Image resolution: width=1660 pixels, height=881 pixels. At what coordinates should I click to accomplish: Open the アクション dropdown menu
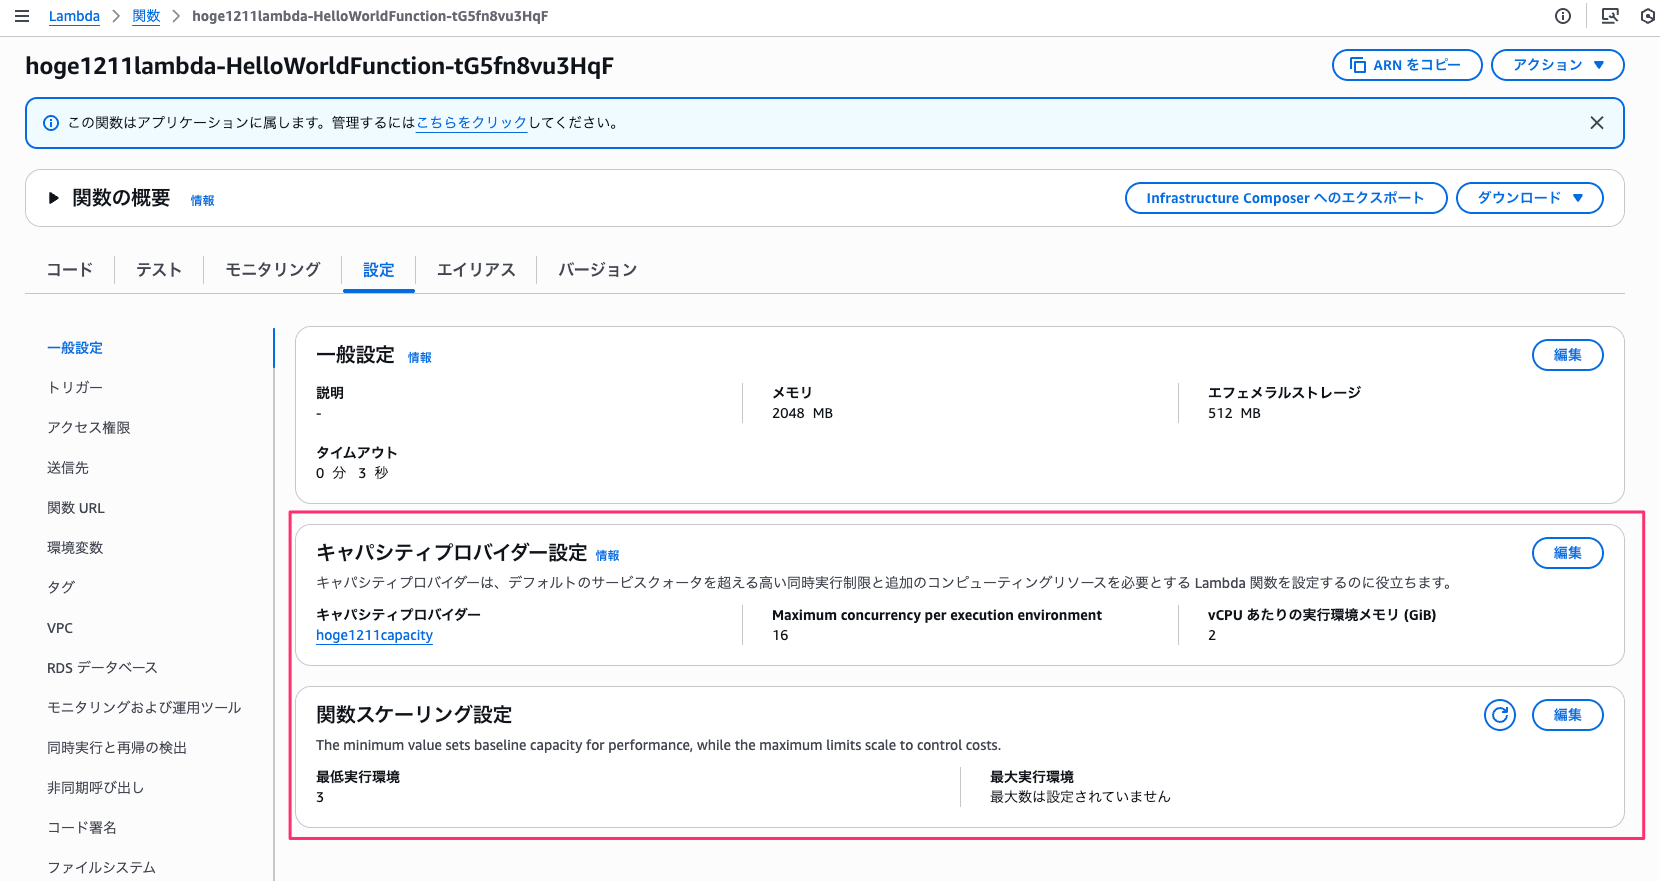click(1557, 65)
